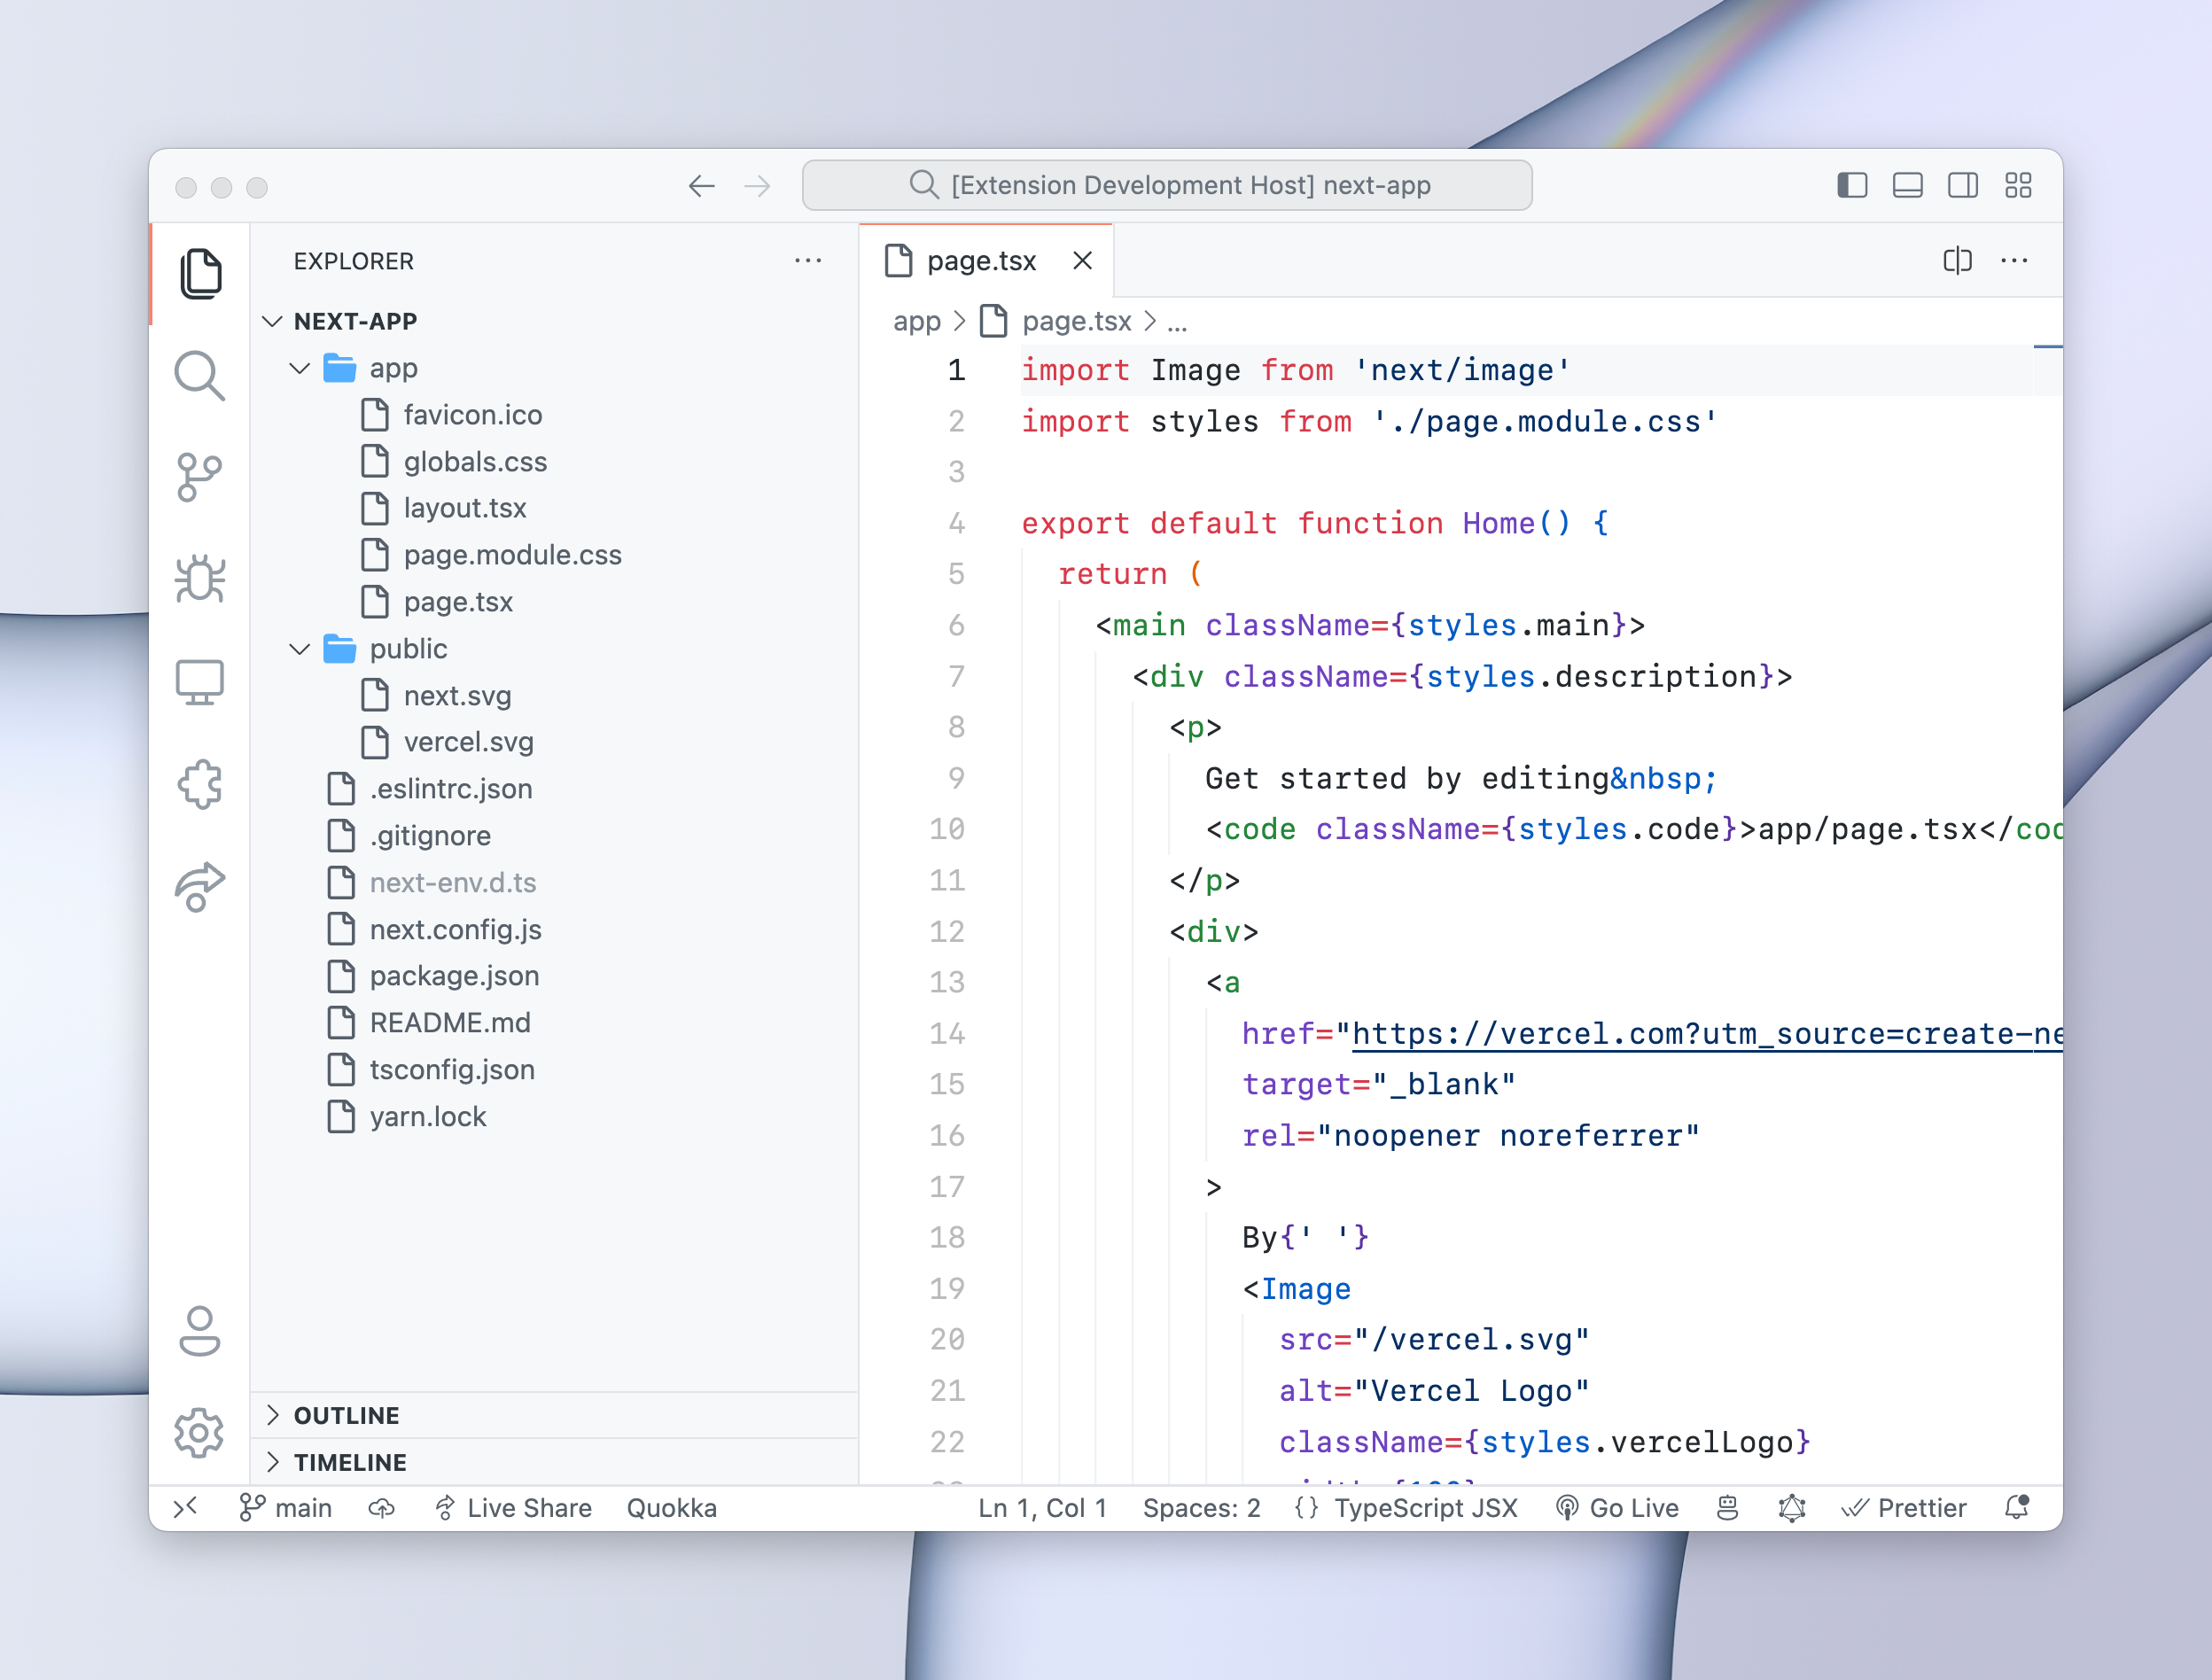Open Run and Debug view
This screenshot has width=2212, height=1680.
[x=199, y=580]
